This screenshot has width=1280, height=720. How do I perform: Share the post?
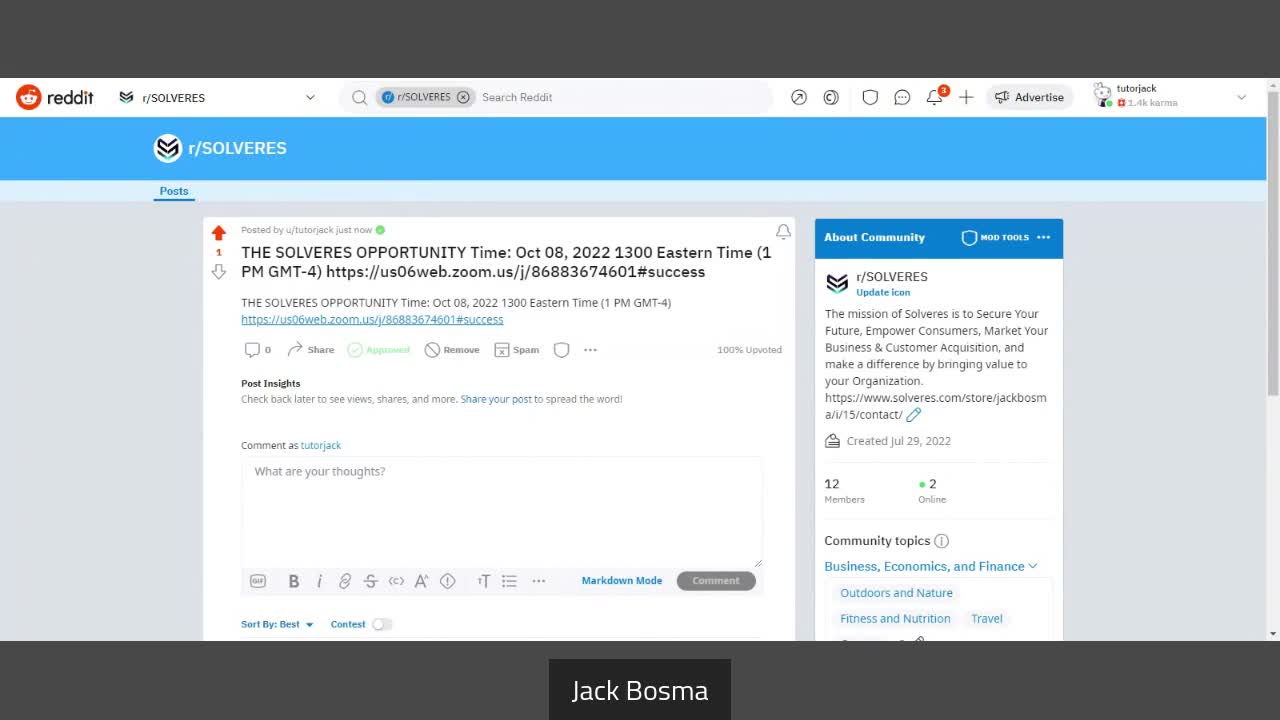[x=311, y=350]
